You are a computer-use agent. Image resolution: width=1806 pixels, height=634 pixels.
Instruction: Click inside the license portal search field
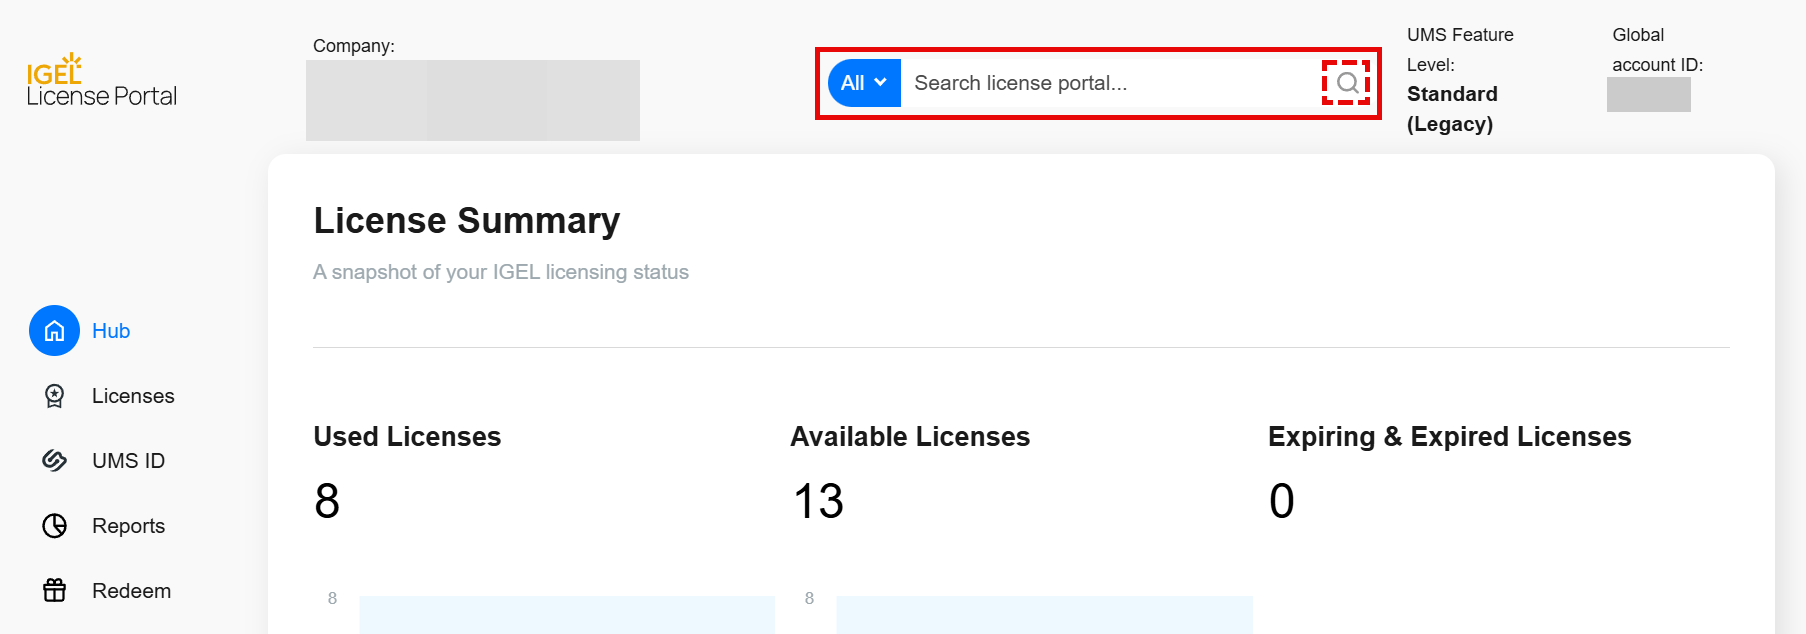coord(1100,83)
